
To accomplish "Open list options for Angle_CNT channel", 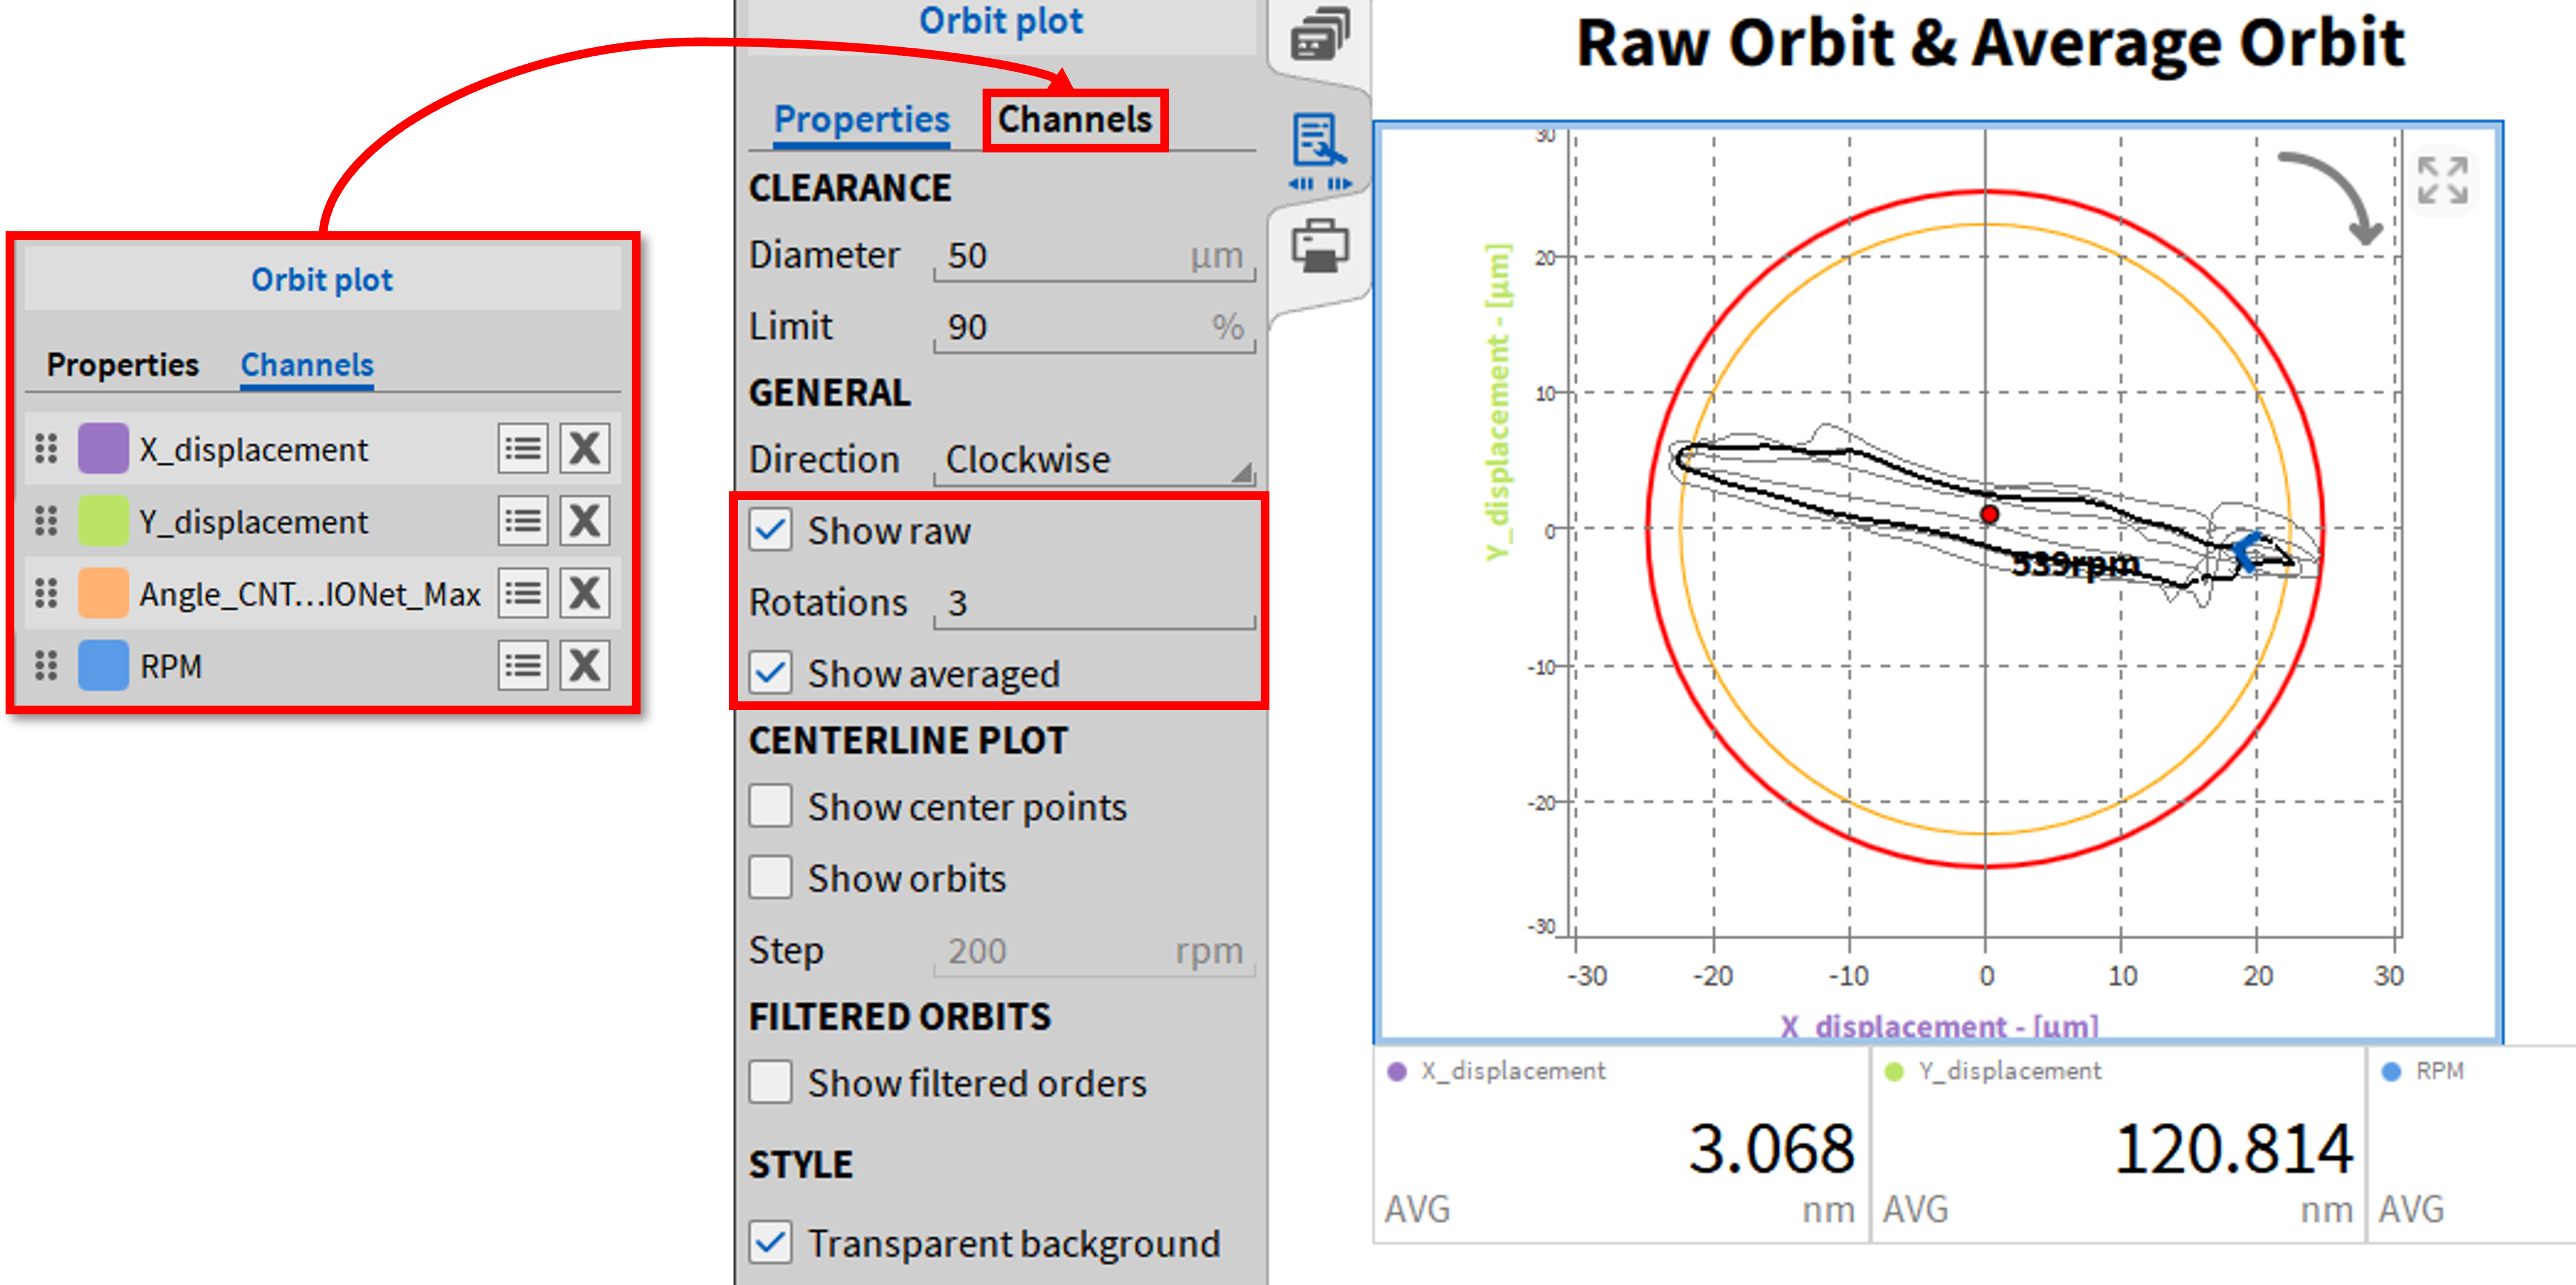I will (523, 594).
